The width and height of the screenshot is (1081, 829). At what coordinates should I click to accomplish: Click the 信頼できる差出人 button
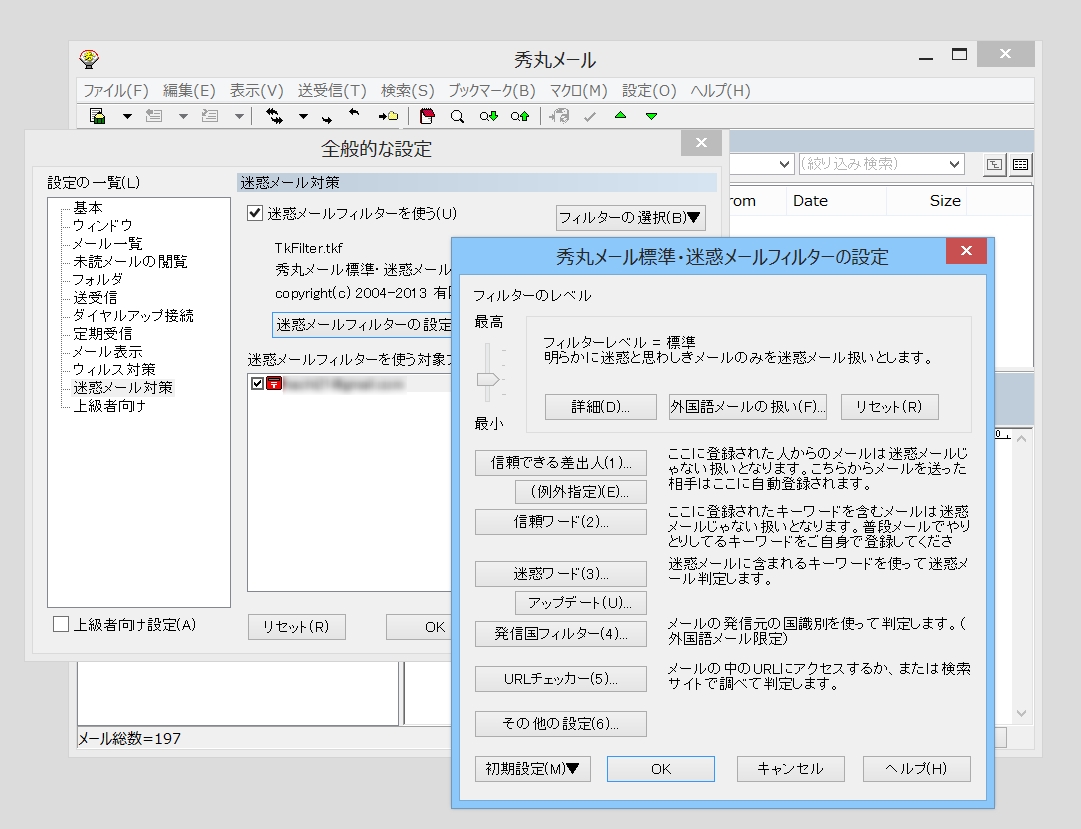(x=560, y=462)
